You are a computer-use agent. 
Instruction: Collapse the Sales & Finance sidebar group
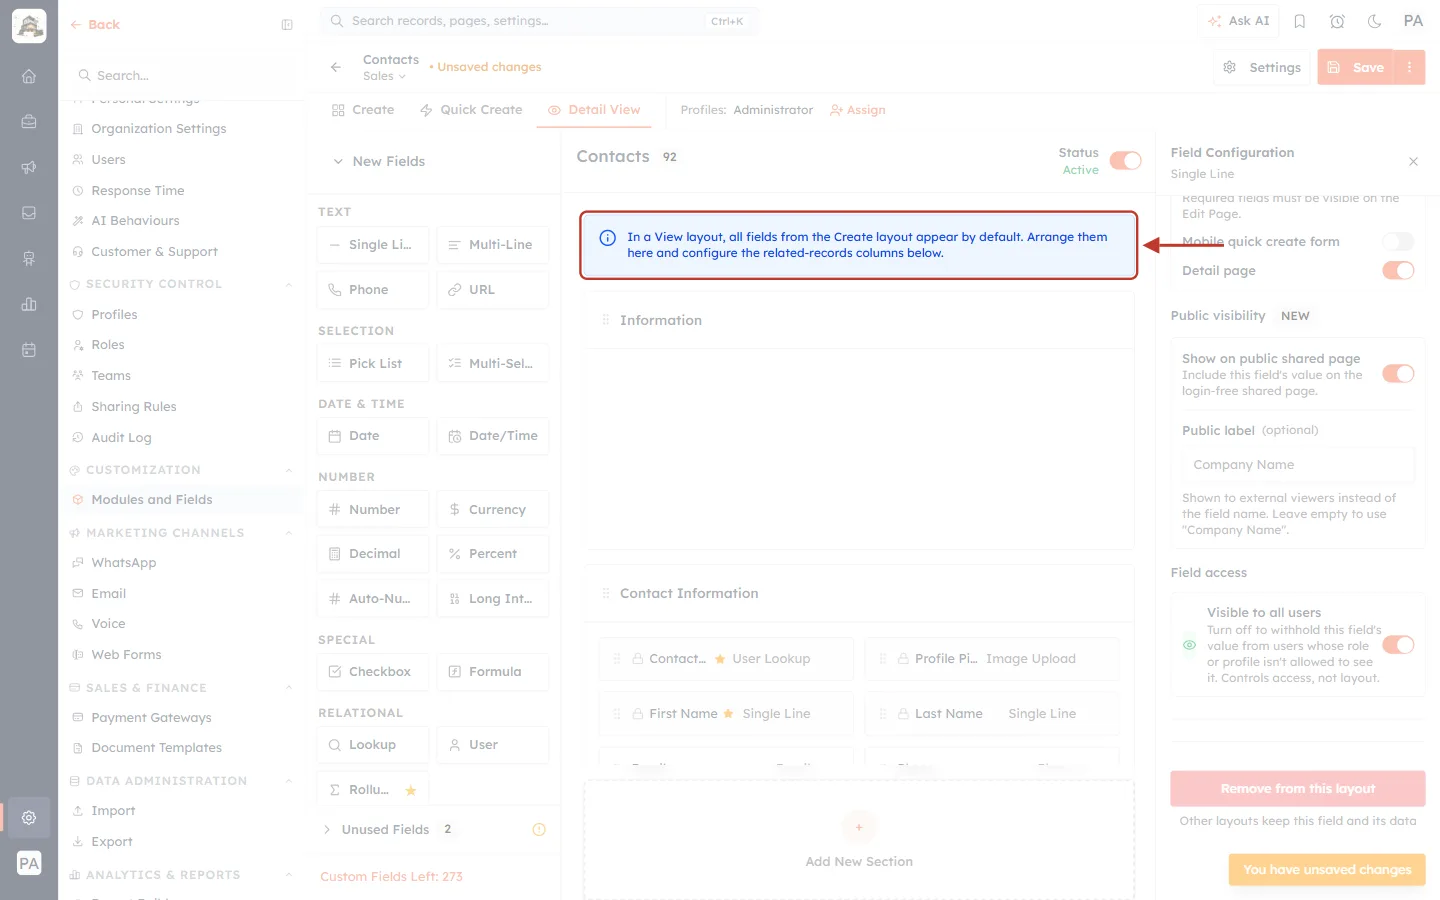[x=289, y=688]
